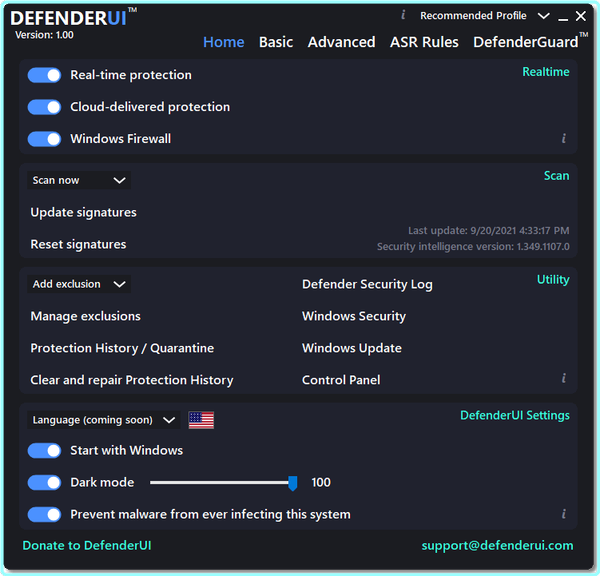Image resolution: width=600 pixels, height=576 pixels.
Task: Open Windows Update
Action: (x=352, y=348)
